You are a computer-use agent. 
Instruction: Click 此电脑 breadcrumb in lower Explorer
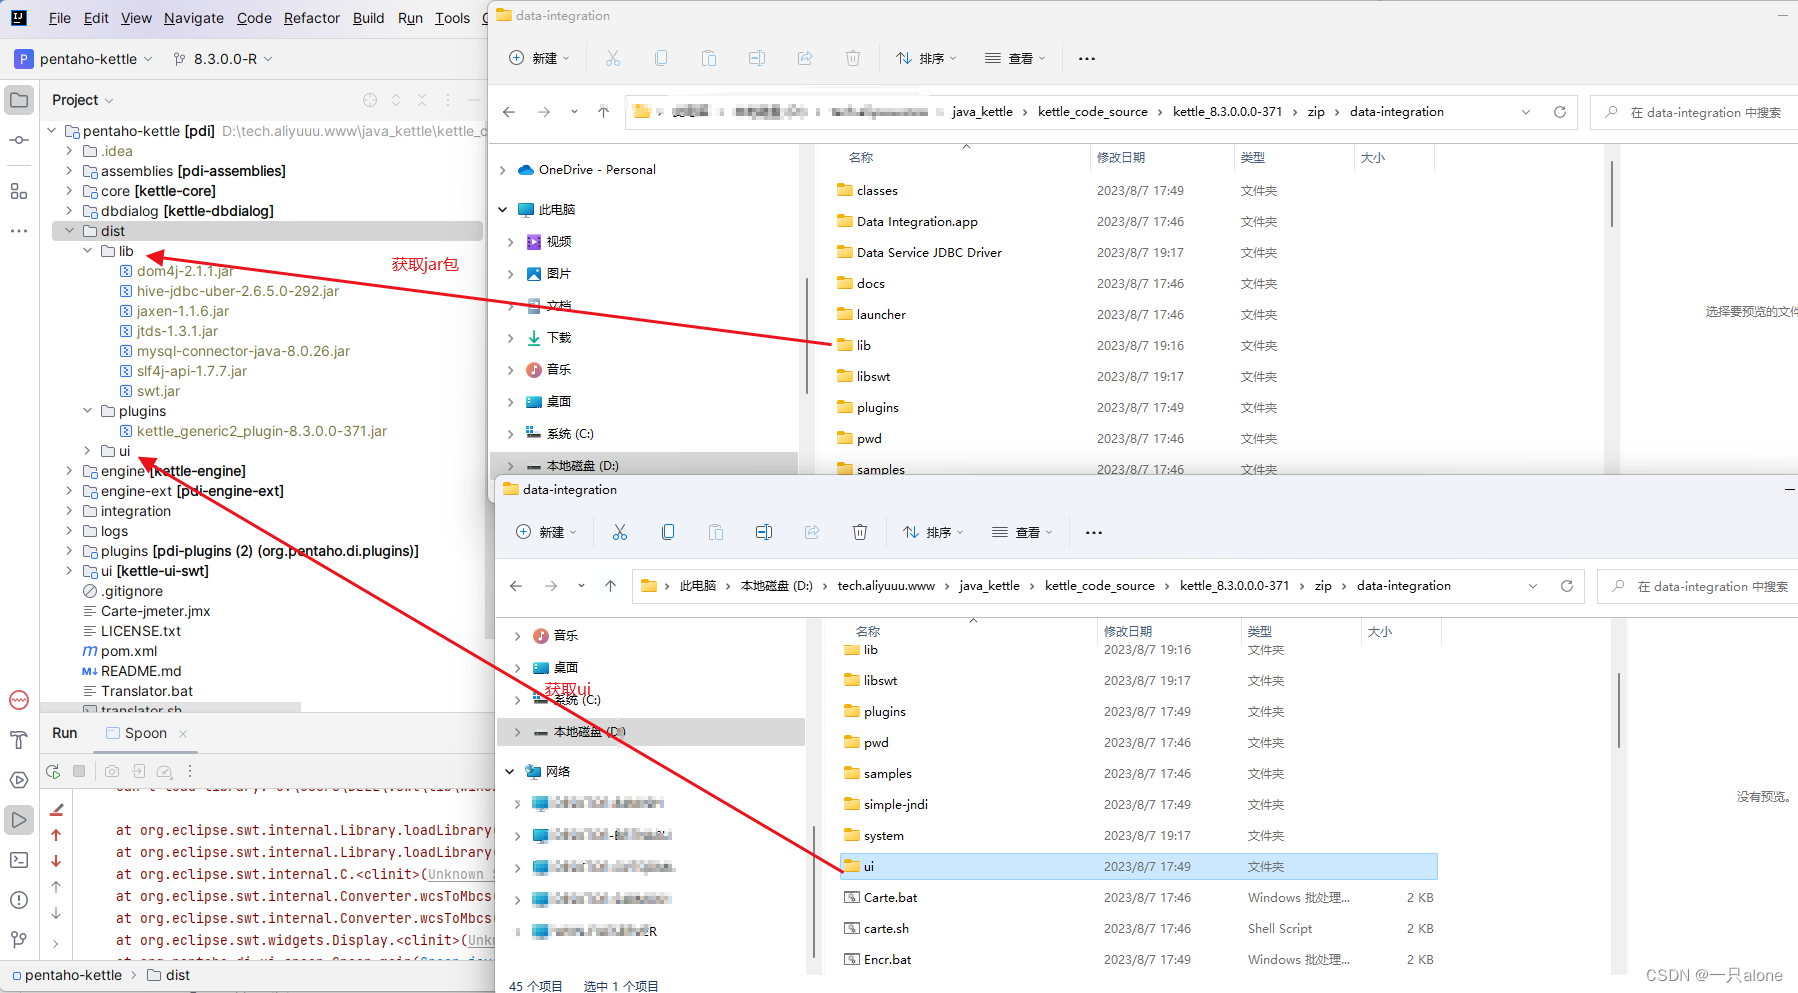click(x=698, y=586)
